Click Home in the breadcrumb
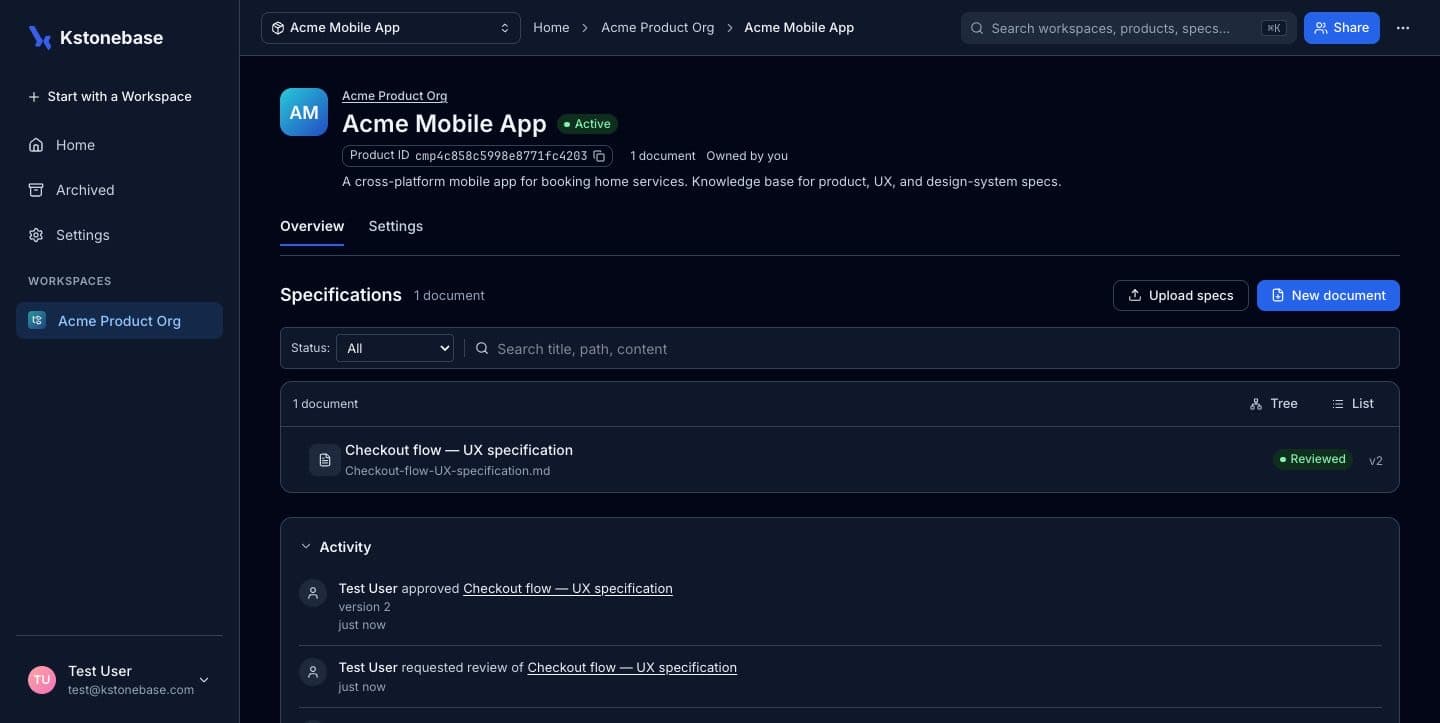 tap(551, 28)
